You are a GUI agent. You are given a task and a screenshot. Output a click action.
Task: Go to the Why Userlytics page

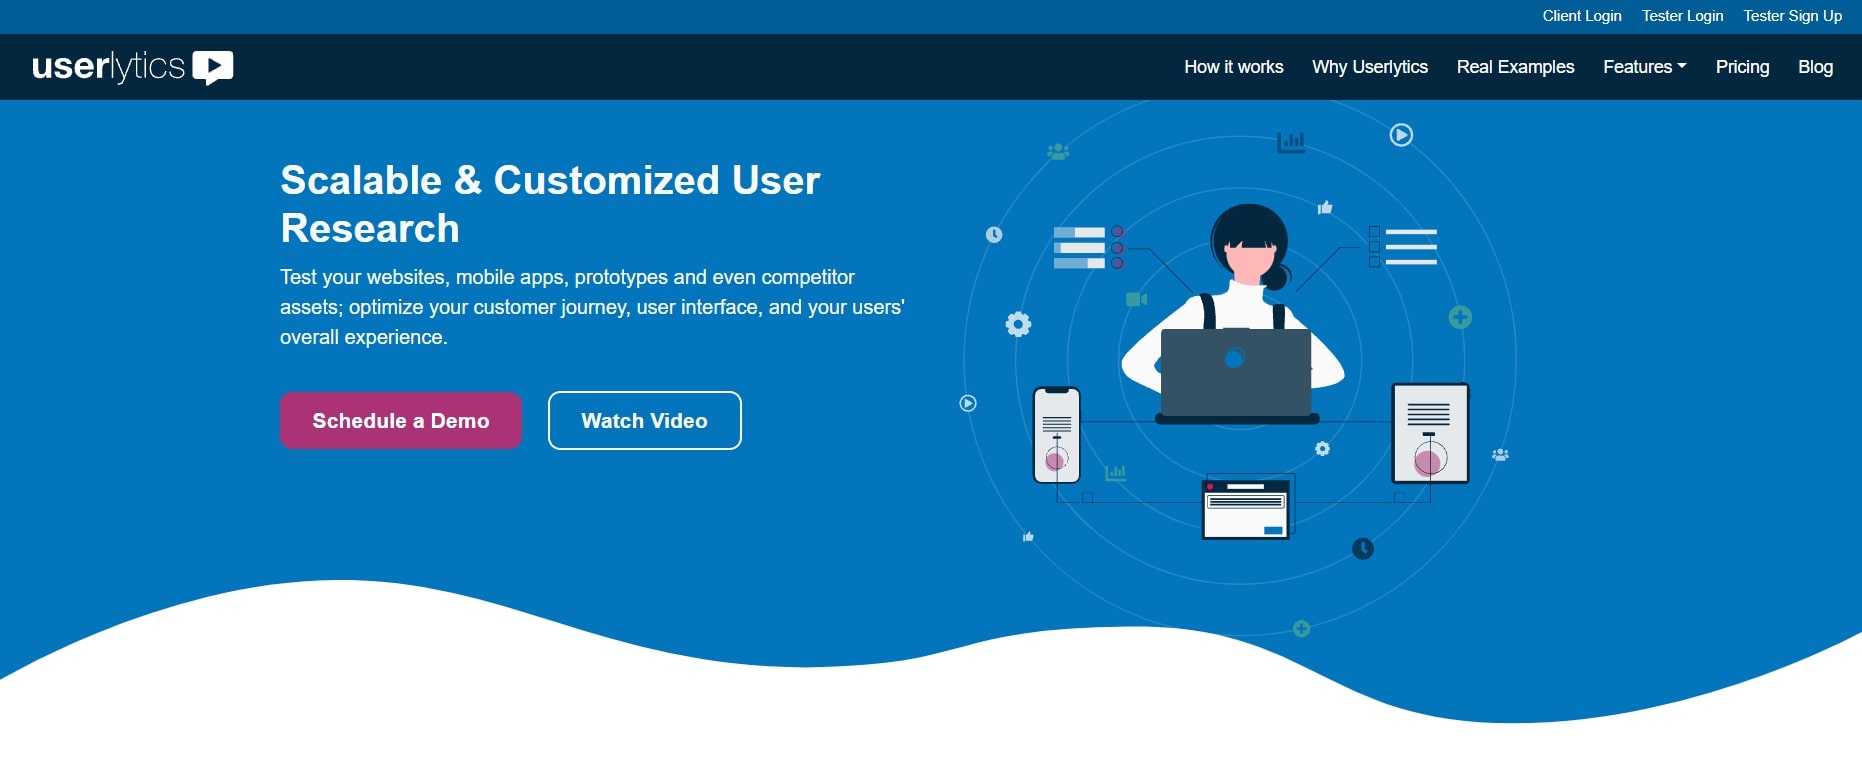[1369, 67]
